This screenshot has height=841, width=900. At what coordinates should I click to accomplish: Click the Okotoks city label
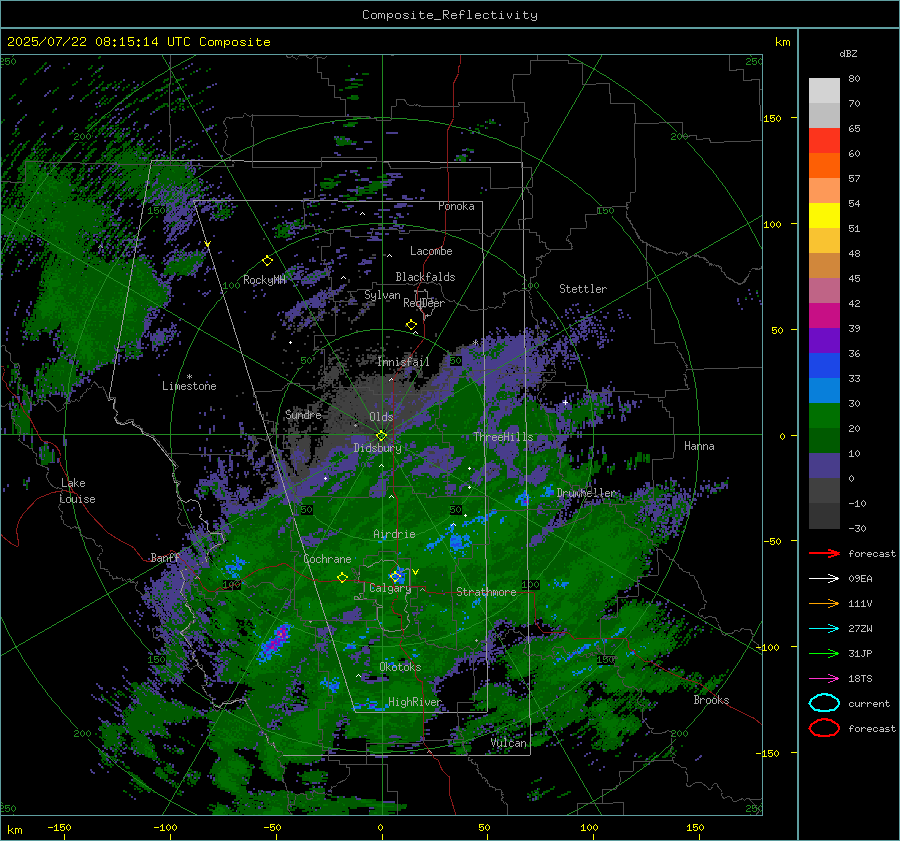[400, 667]
